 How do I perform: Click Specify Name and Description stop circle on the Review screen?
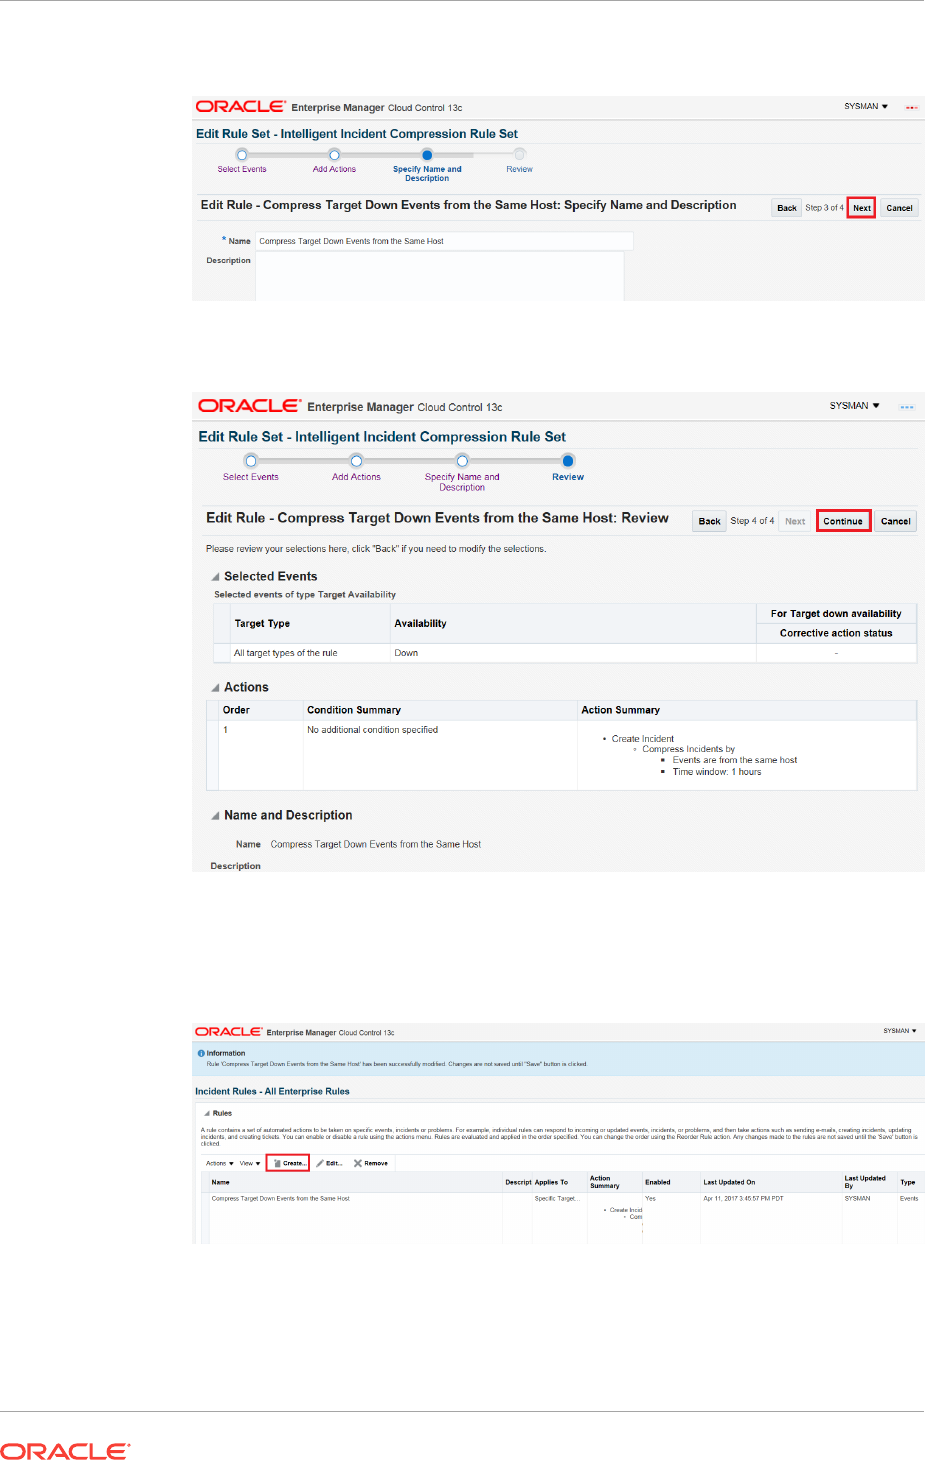pyautogui.click(x=462, y=461)
